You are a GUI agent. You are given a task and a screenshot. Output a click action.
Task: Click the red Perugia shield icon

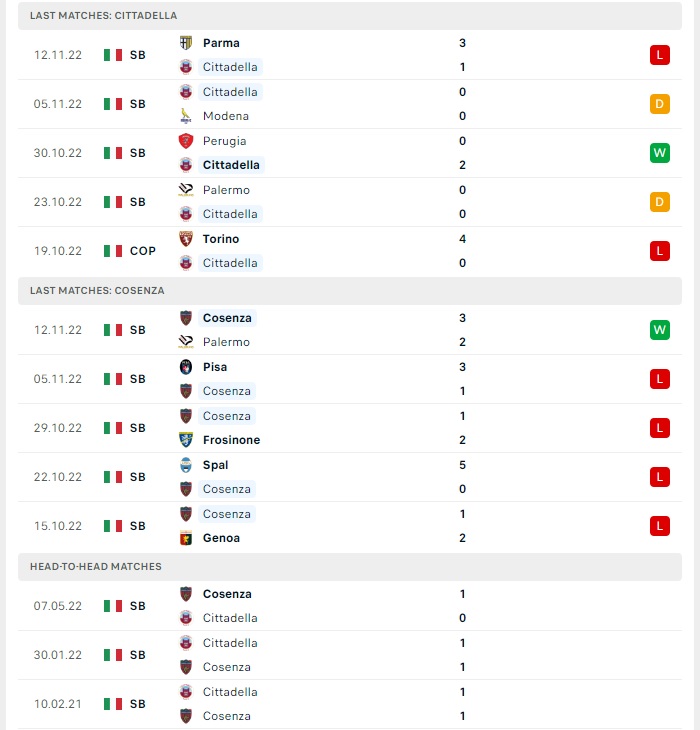[x=186, y=141]
